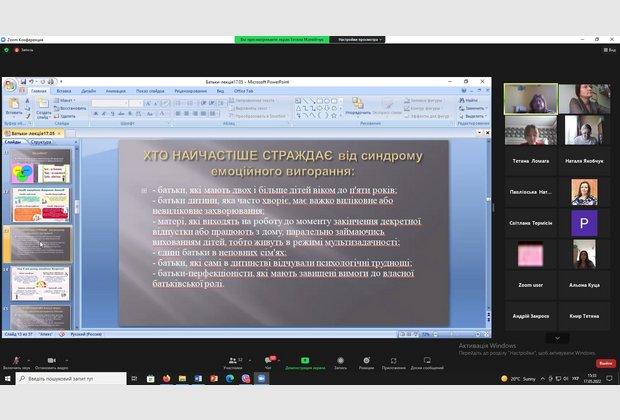
Task: Open the Animation (Анимация) ribbon tab
Action: tap(115, 91)
